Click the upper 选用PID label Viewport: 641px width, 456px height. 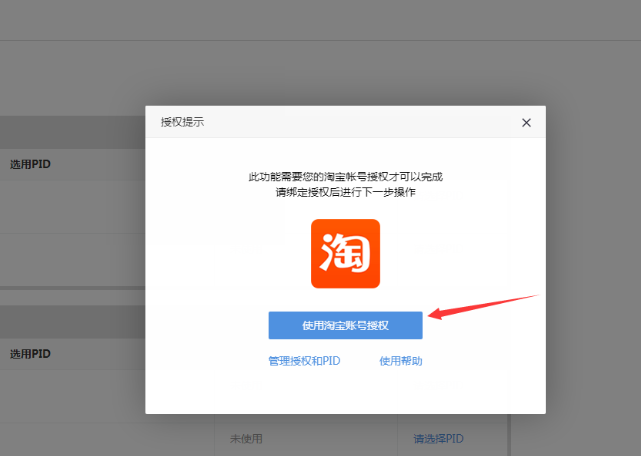(30, 165)
